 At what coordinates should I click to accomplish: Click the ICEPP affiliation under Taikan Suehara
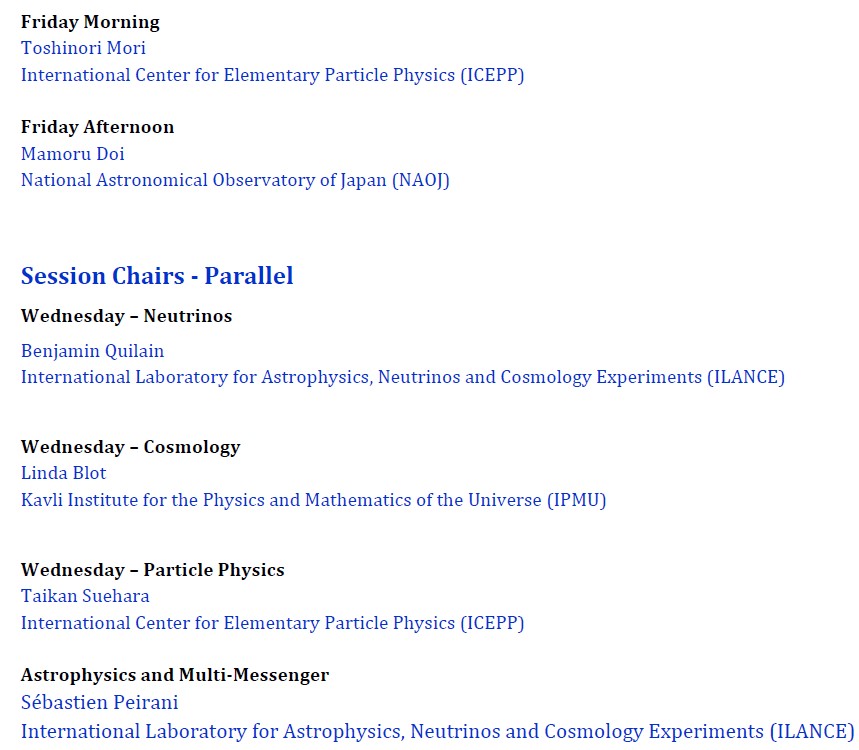pos(272,623)
